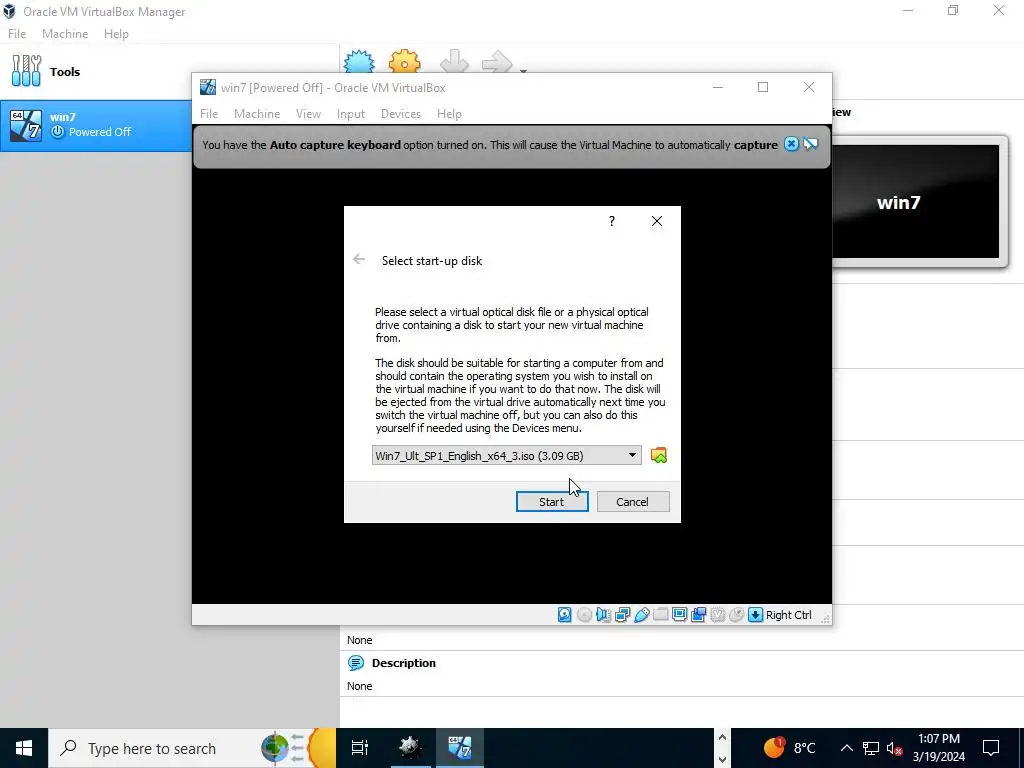Click the Windows Start button
This screenshot has height=768, width=1024.
coord(24,748)
